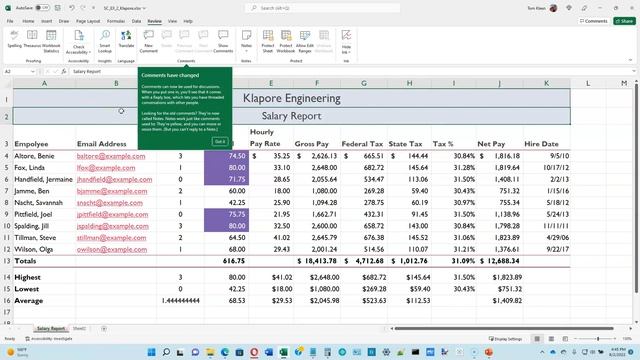Open the Thesaurus tool

(x=32, y=40)
